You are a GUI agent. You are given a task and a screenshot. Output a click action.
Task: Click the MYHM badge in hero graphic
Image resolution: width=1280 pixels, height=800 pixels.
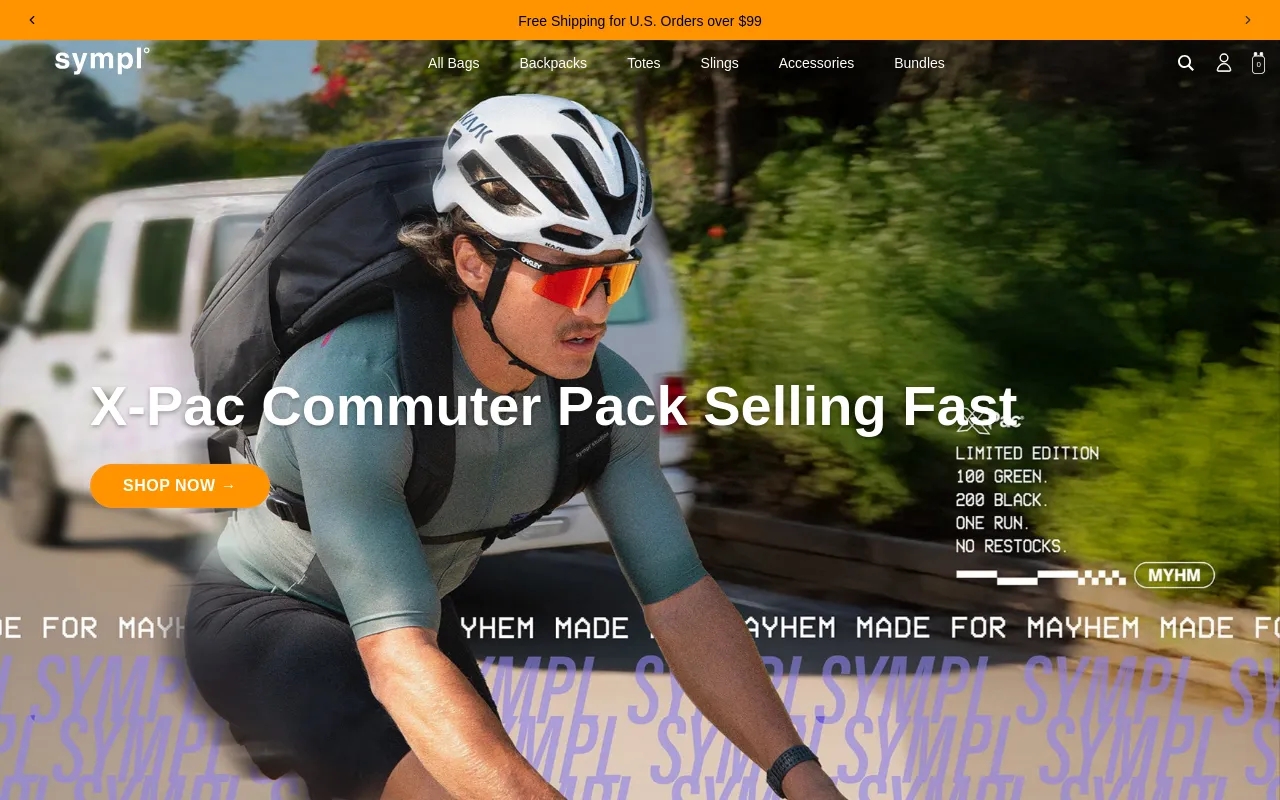coord(1174,575)
